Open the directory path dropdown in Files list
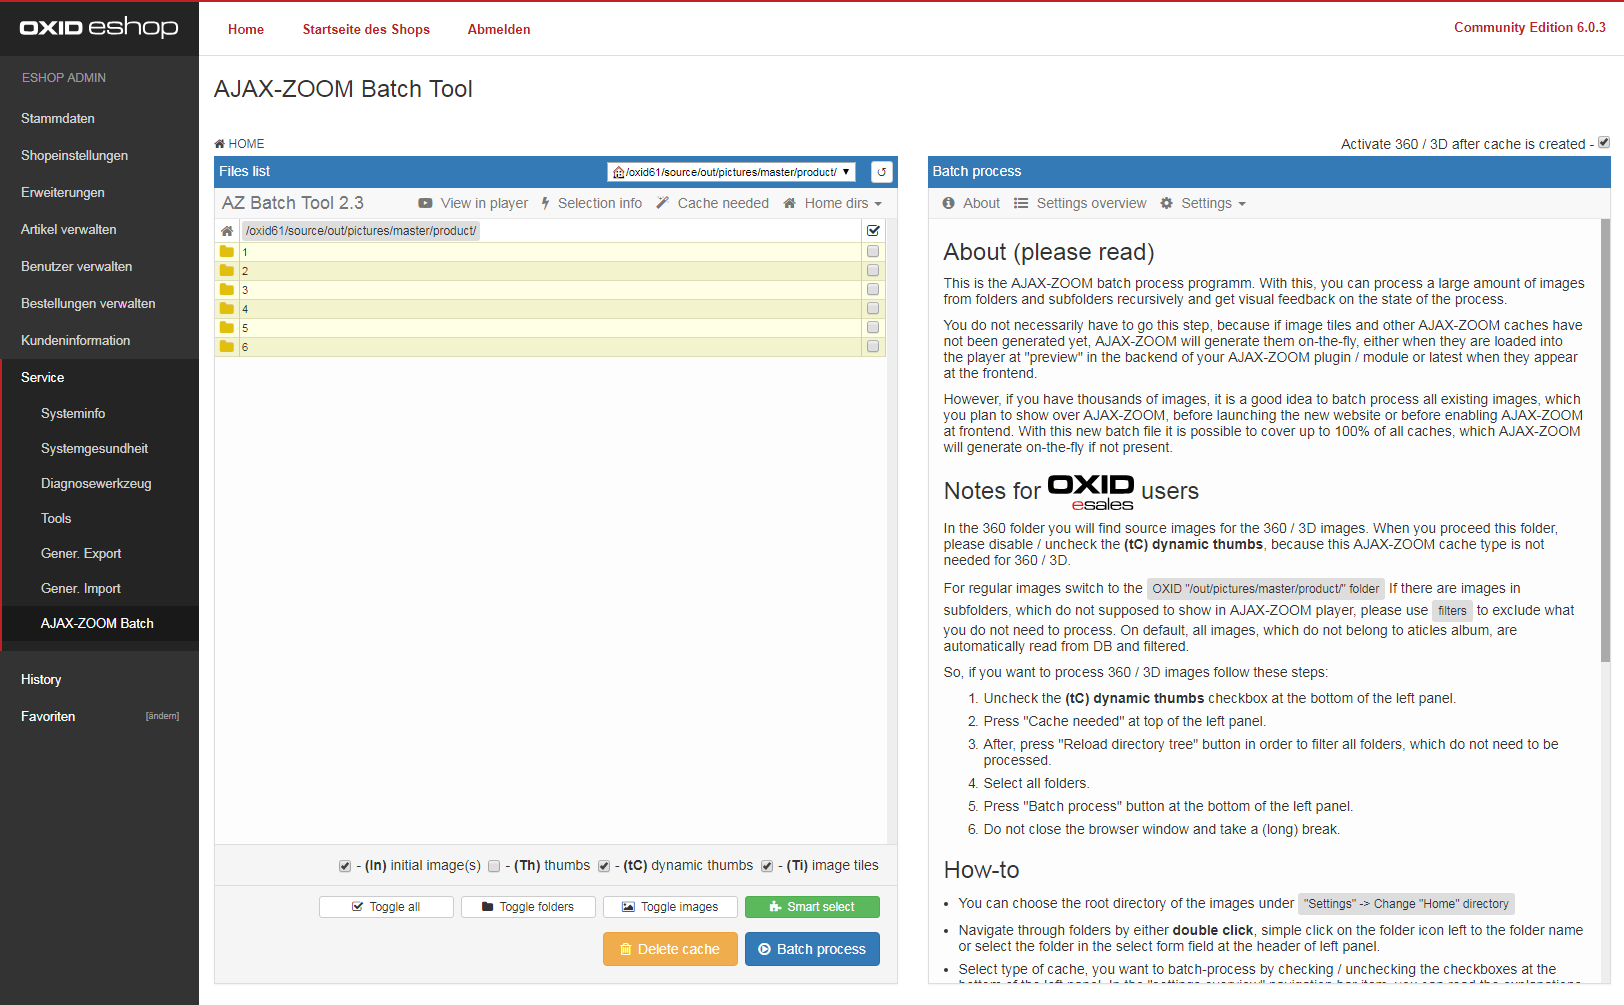Image resolution: width=1624 pixels, height=1005 pixels. 731,172
